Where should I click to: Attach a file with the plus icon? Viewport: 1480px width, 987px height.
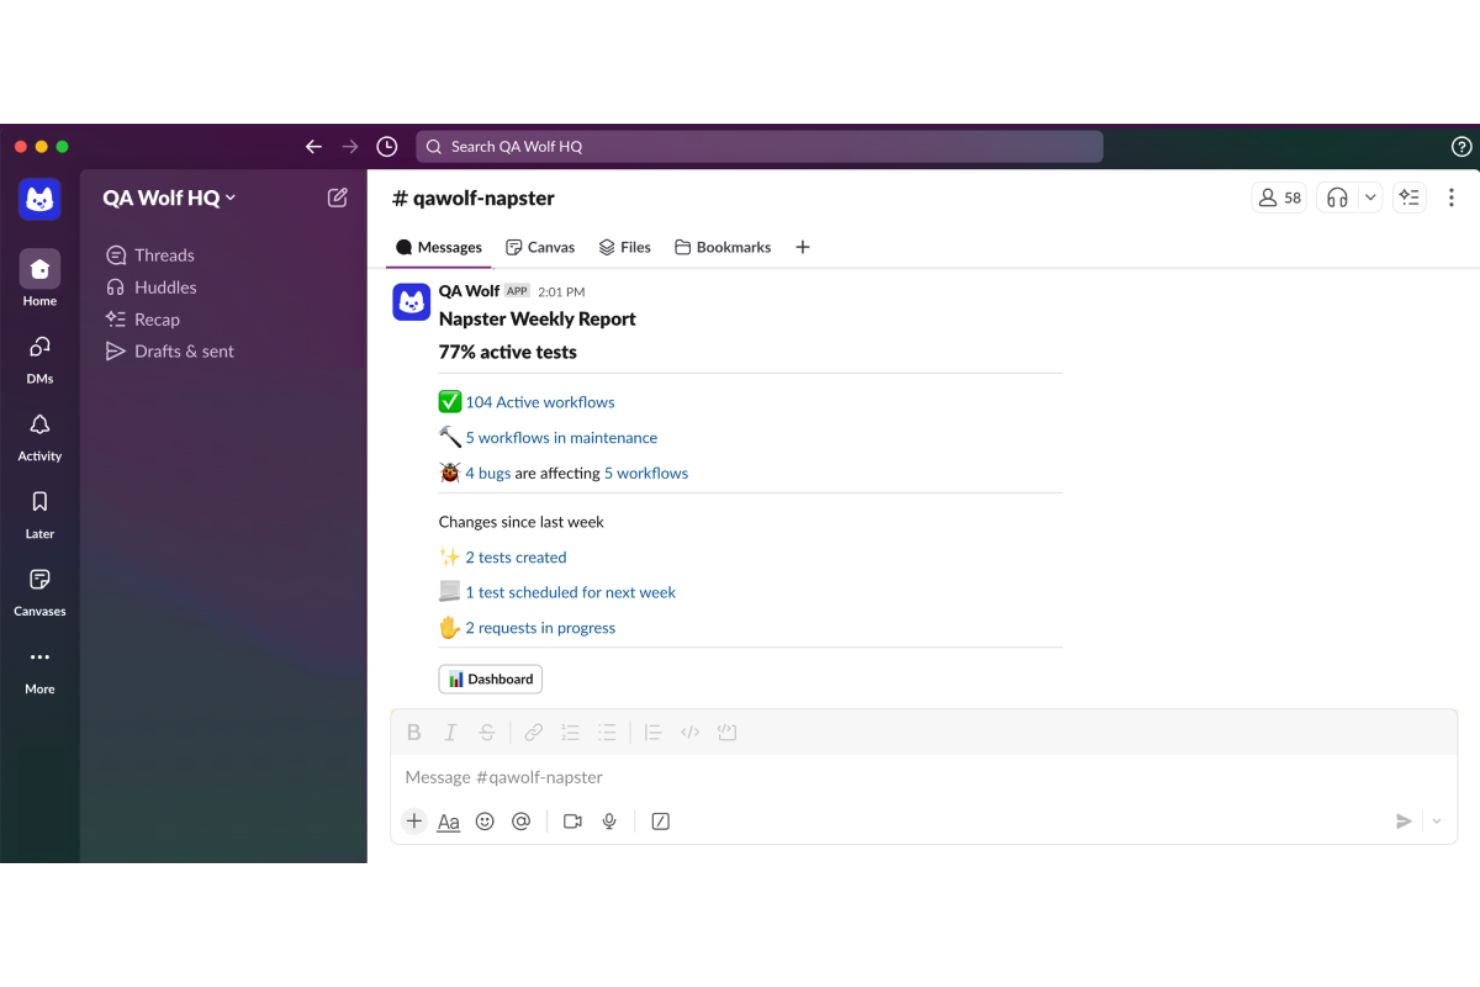tap(414, 821)
